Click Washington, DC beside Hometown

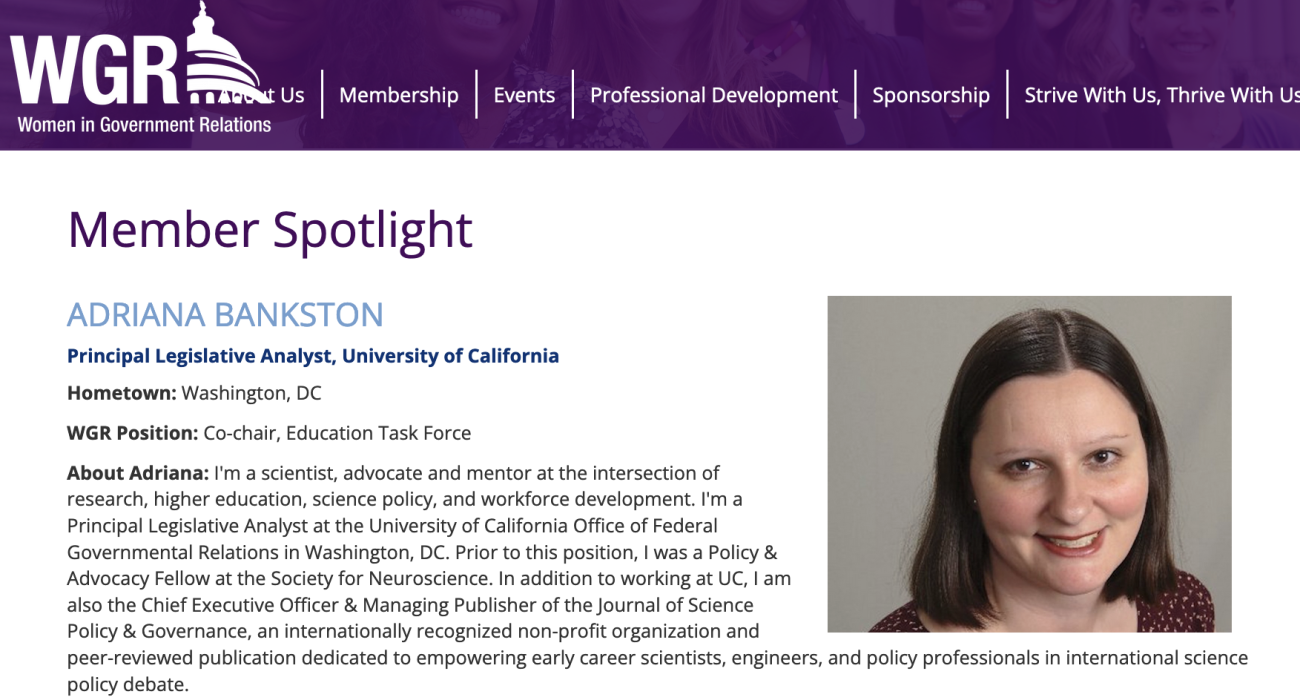pos(251,393)
